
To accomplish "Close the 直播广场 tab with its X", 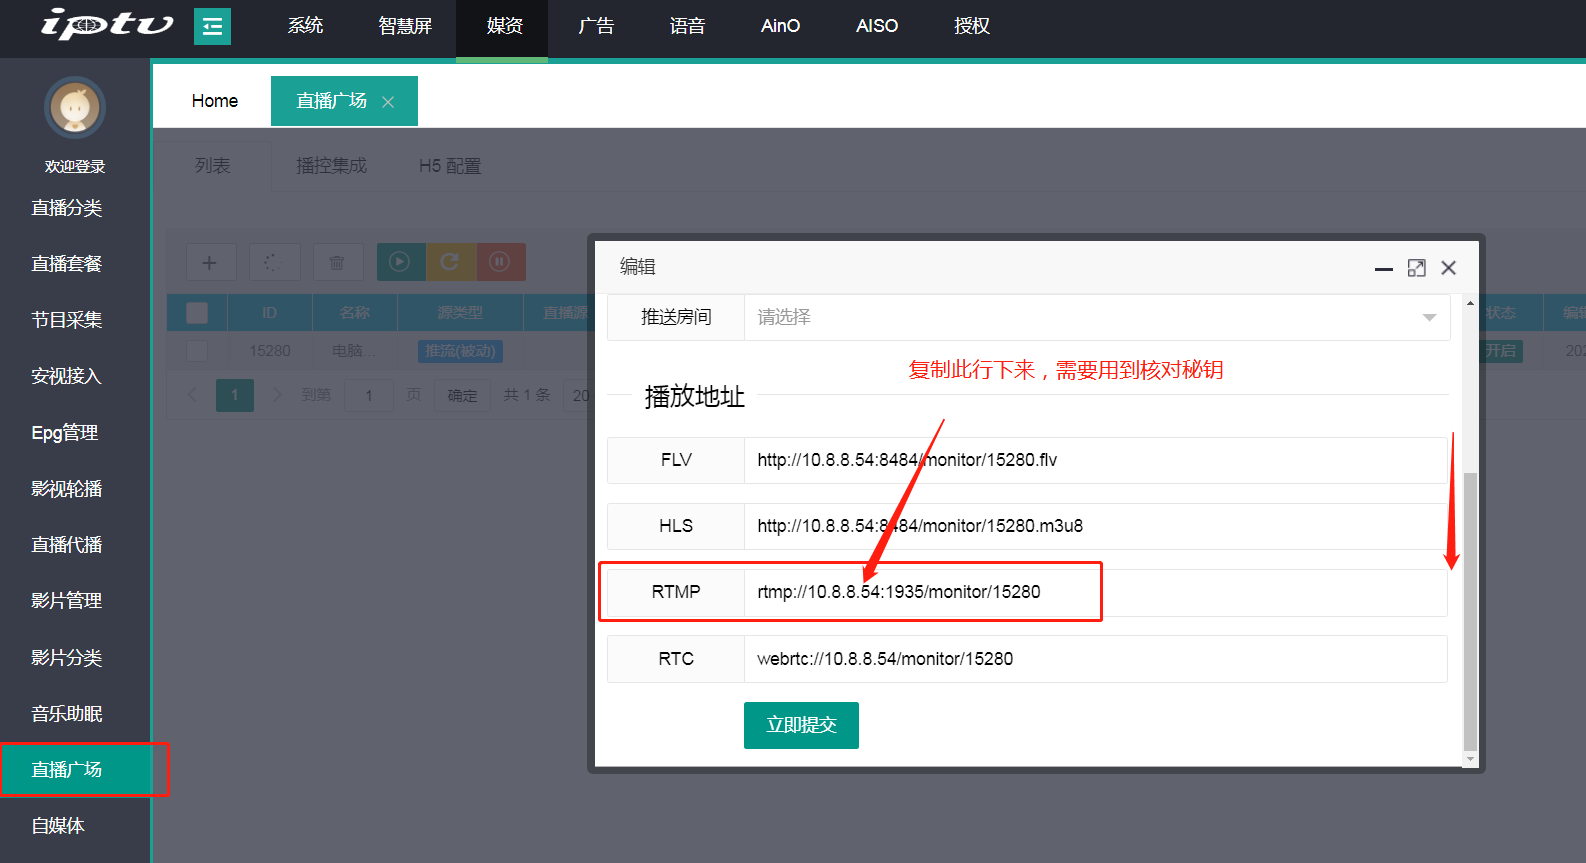I will [x=388, y=102].
